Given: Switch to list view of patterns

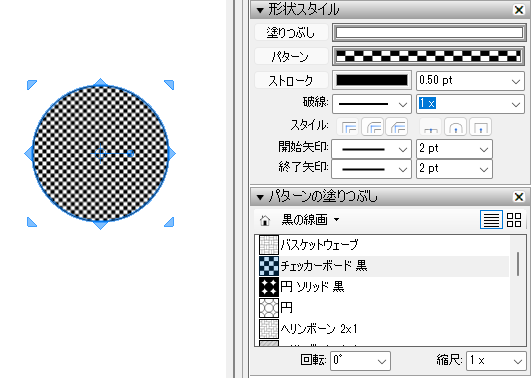Looking at the screenshot, I should coord(491,219).
